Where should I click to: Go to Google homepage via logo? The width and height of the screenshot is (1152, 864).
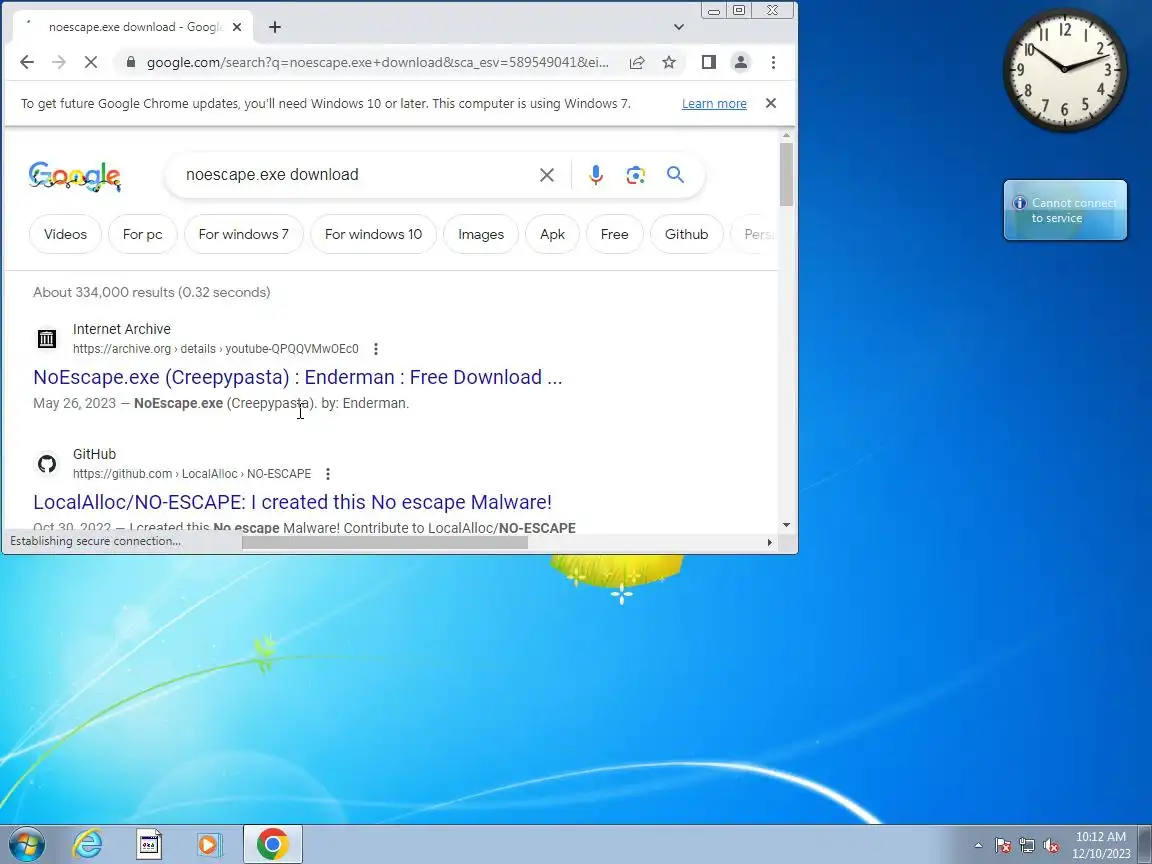point(74,176)
